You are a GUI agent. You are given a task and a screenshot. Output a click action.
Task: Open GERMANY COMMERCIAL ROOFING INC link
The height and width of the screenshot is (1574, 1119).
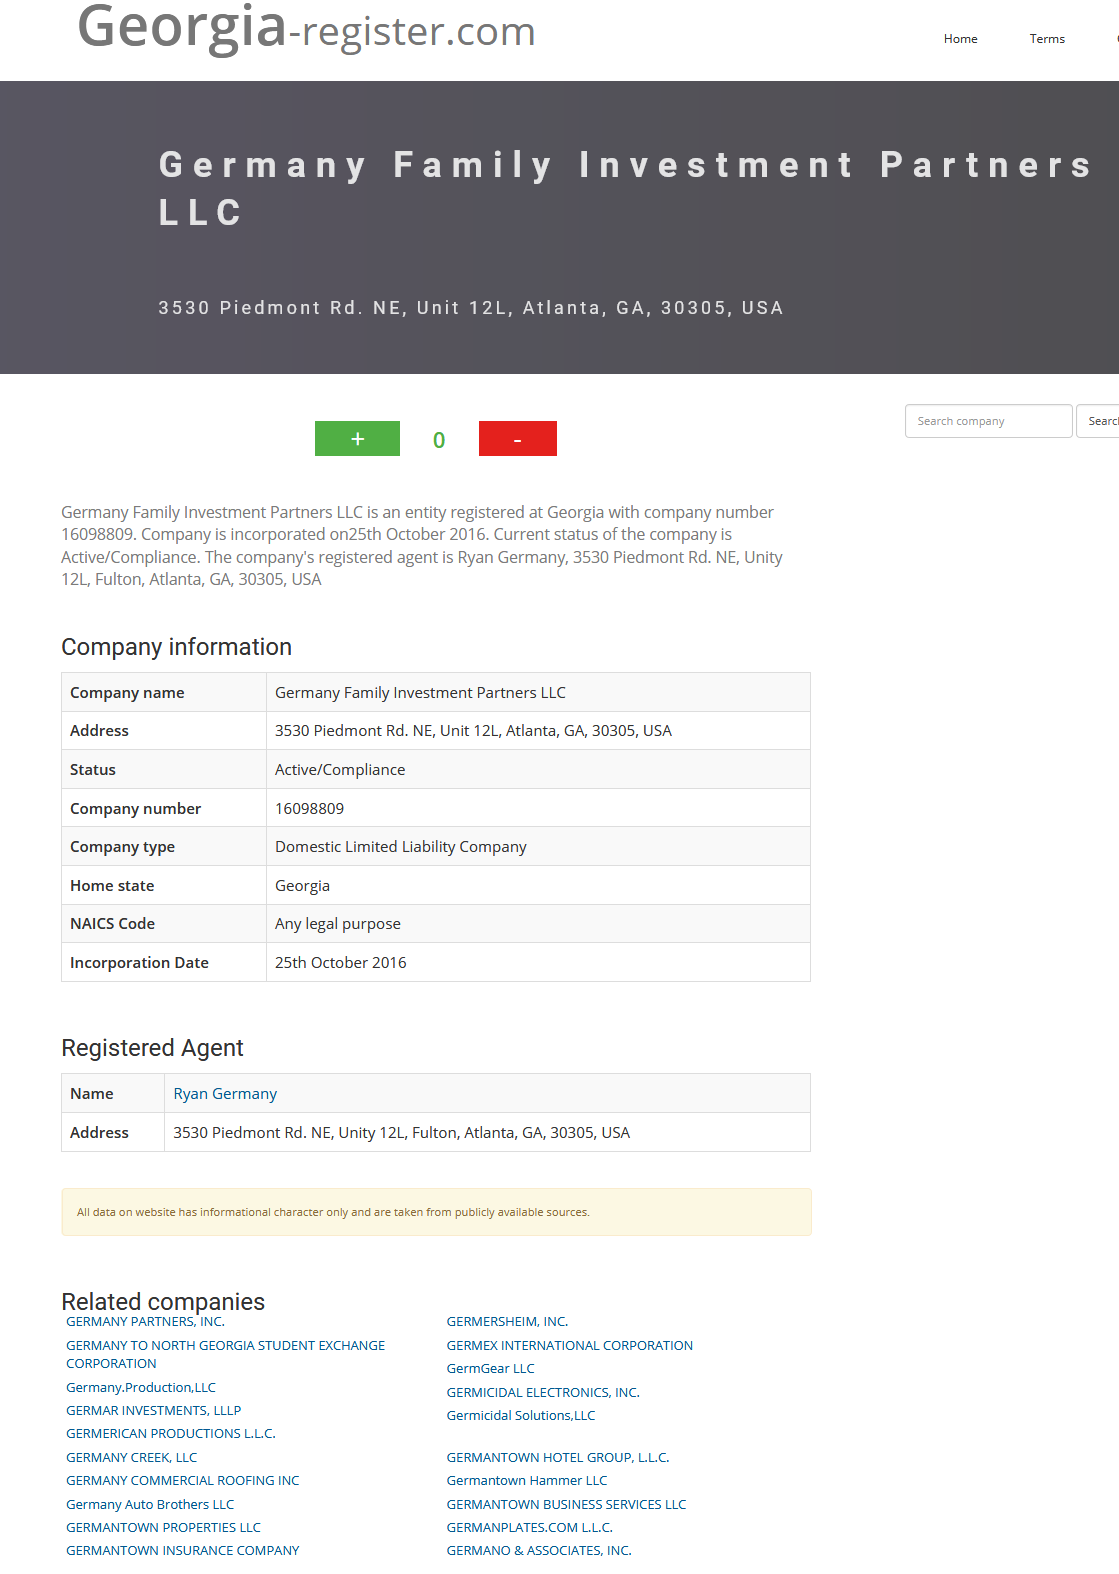point(183,1481)
